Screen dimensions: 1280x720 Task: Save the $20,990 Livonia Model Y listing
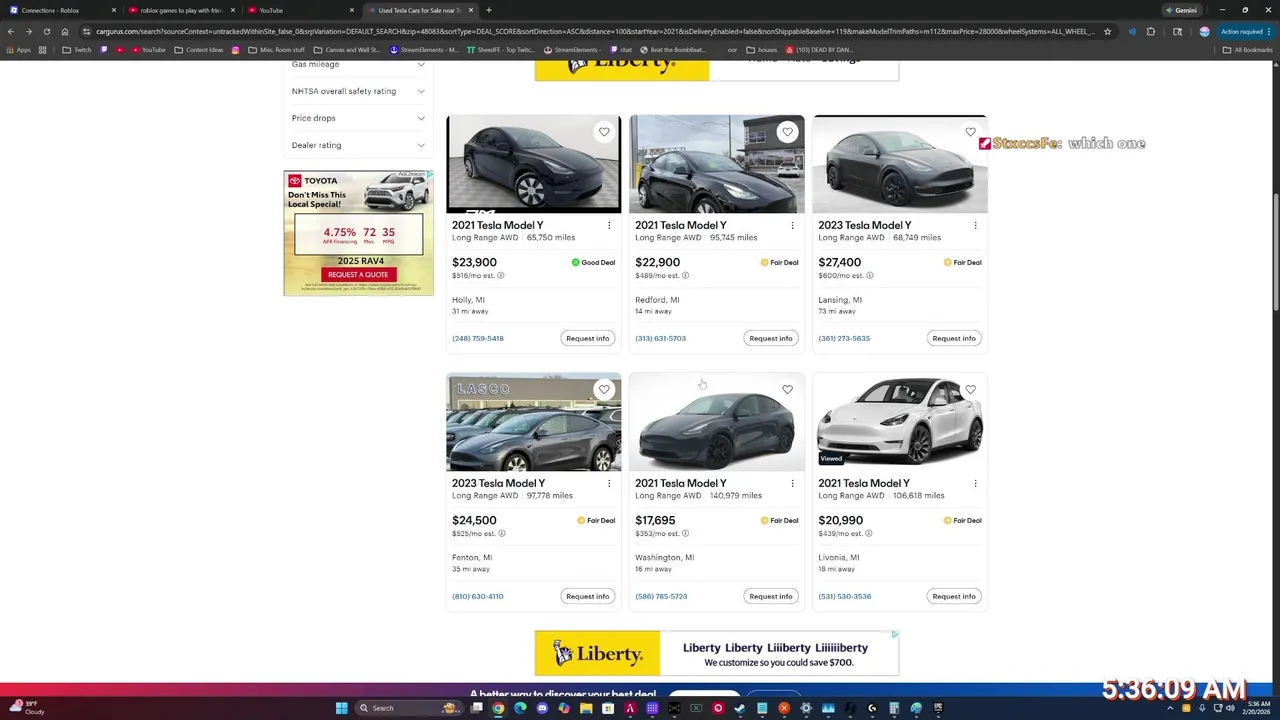click(x=970, y=390)
